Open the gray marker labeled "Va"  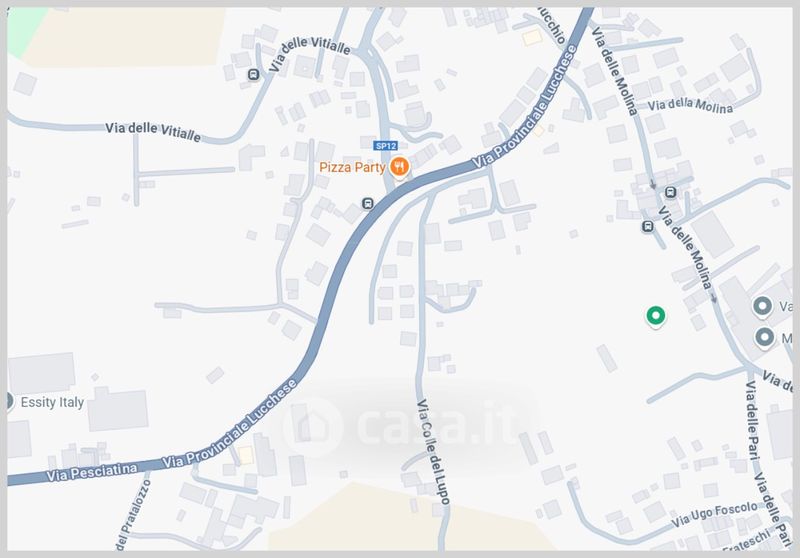(762, 307)
